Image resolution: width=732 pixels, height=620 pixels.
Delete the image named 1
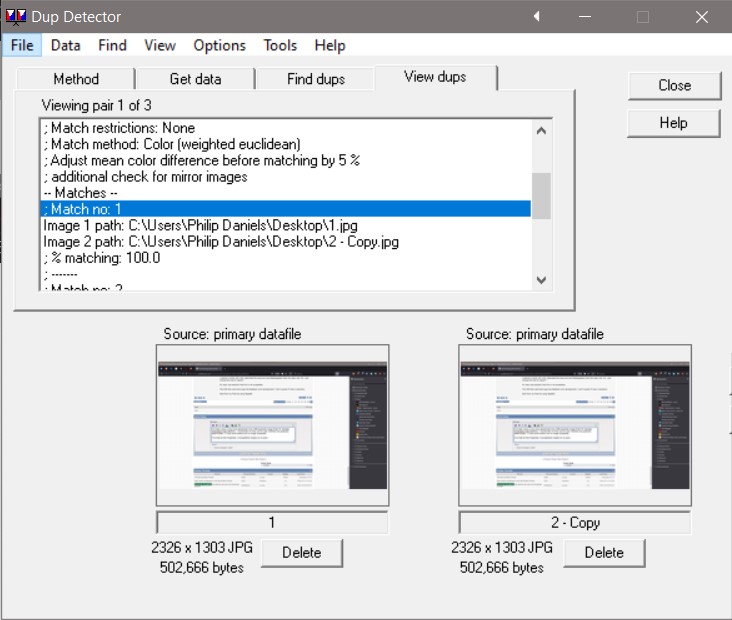click(x=302, y=553)
